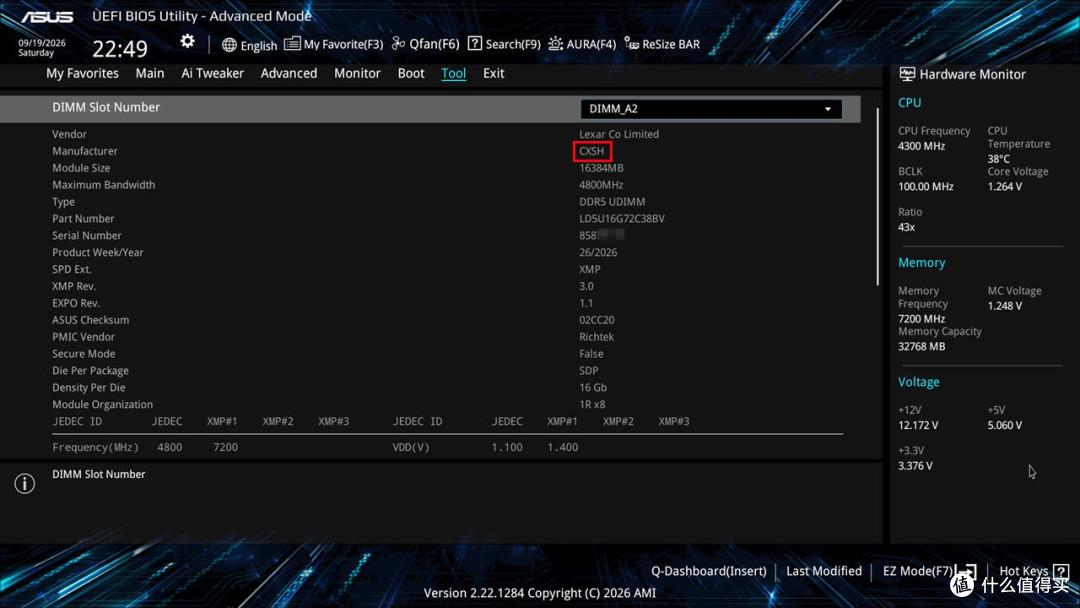Click Secure Mode value False

click(591, 353)
